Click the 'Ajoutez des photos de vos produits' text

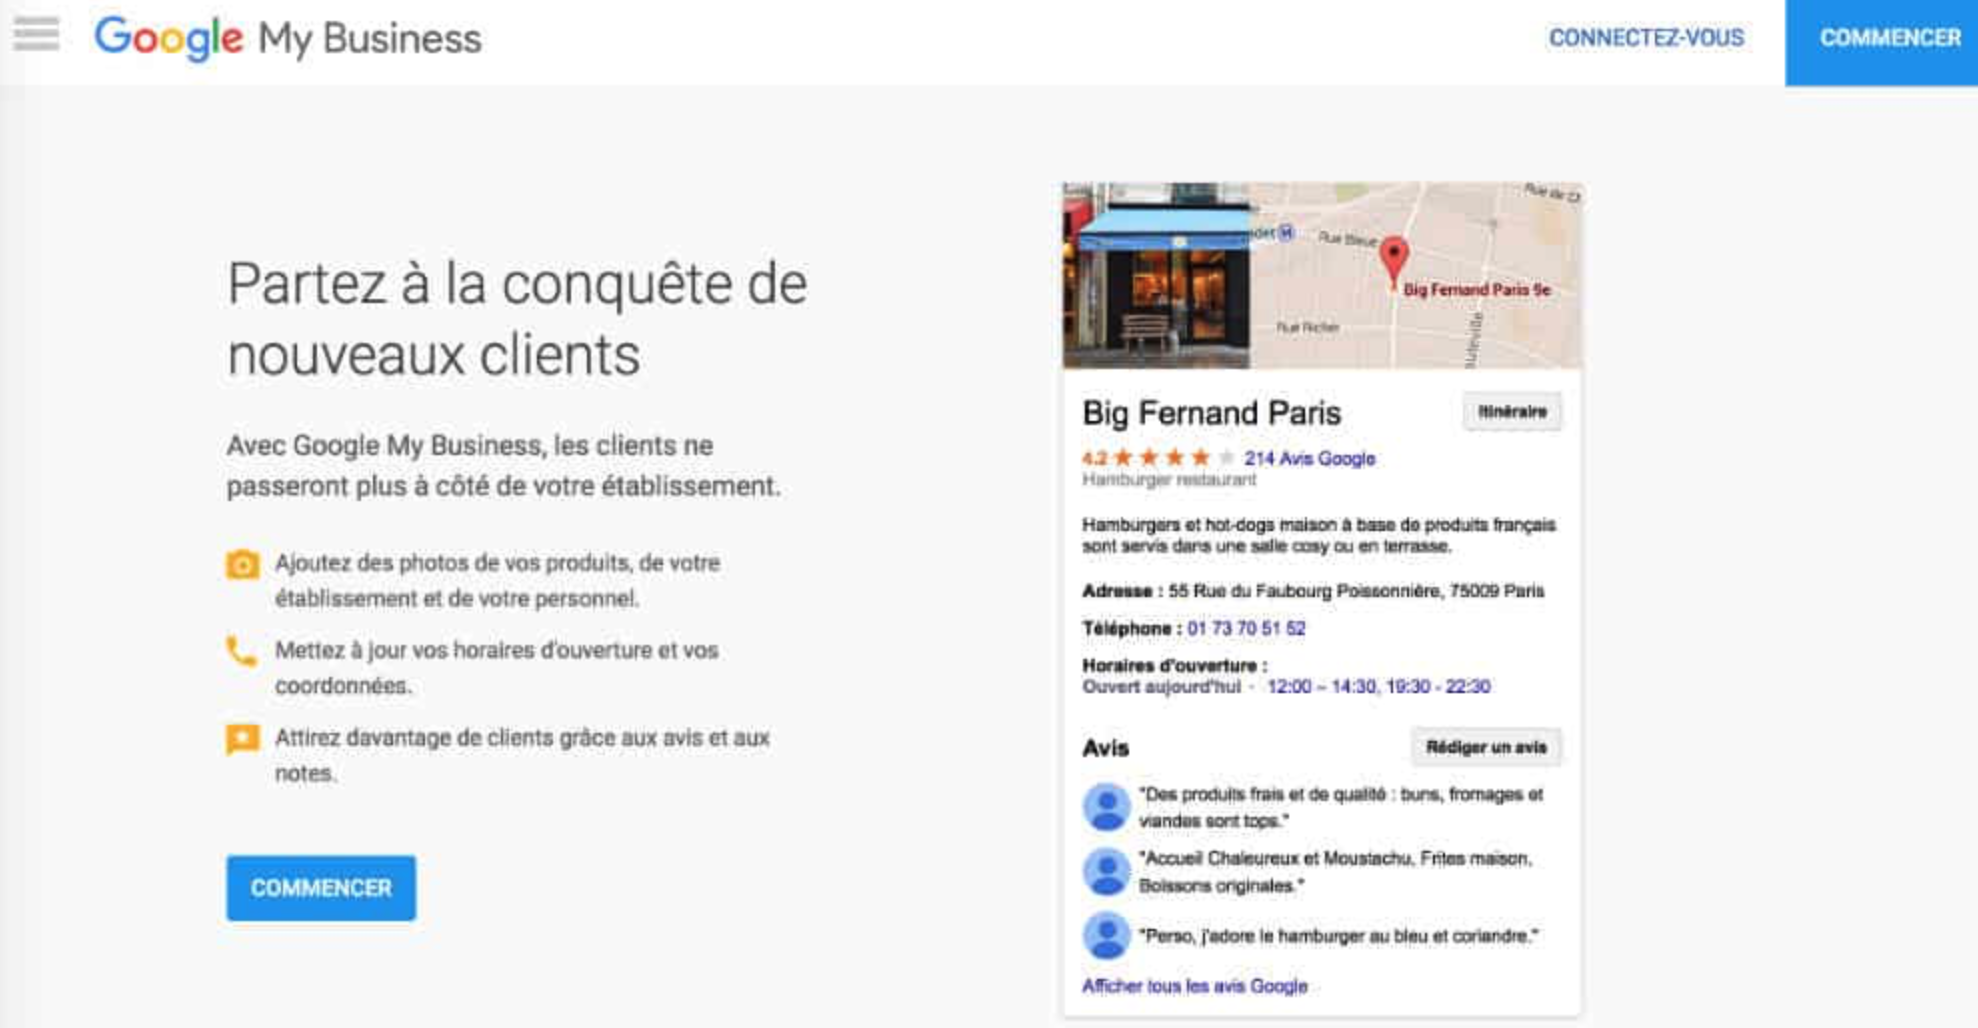tap(498, 581)
